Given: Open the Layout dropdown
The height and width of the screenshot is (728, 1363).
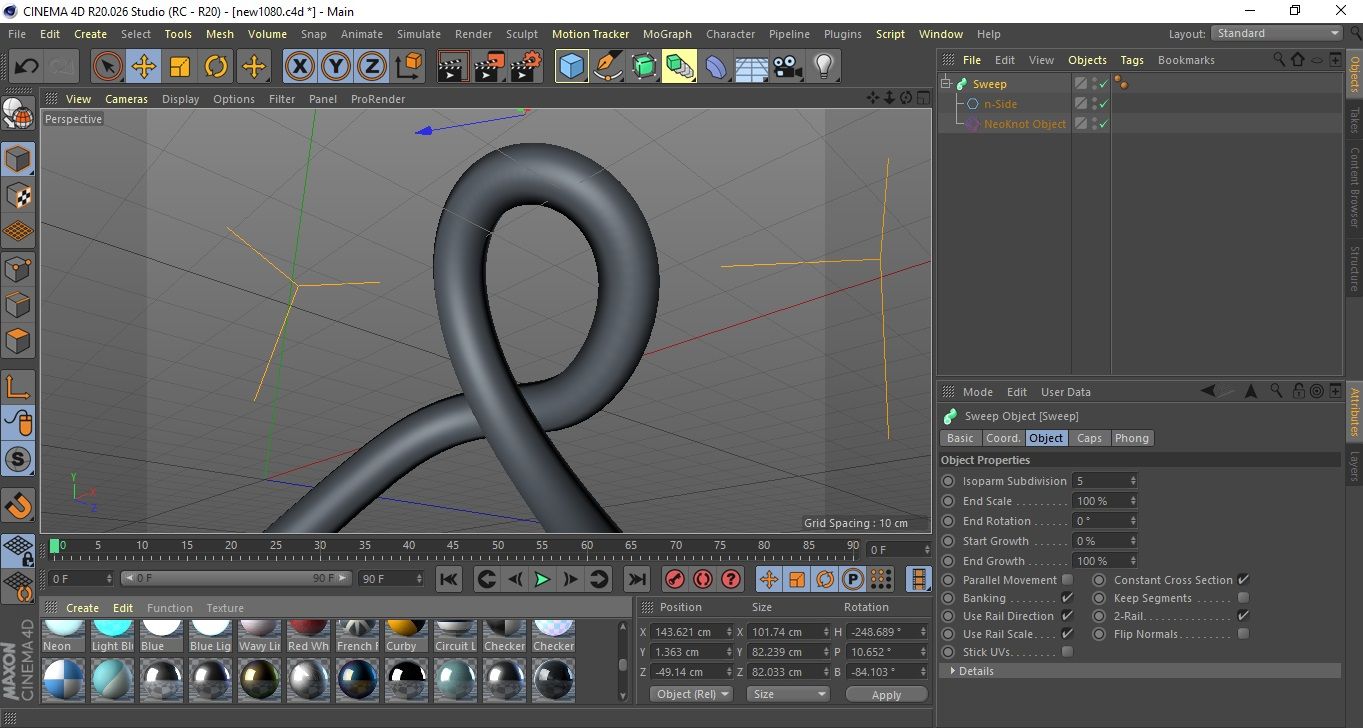Looking at the screenshot, I should [x=1277, y=33].
